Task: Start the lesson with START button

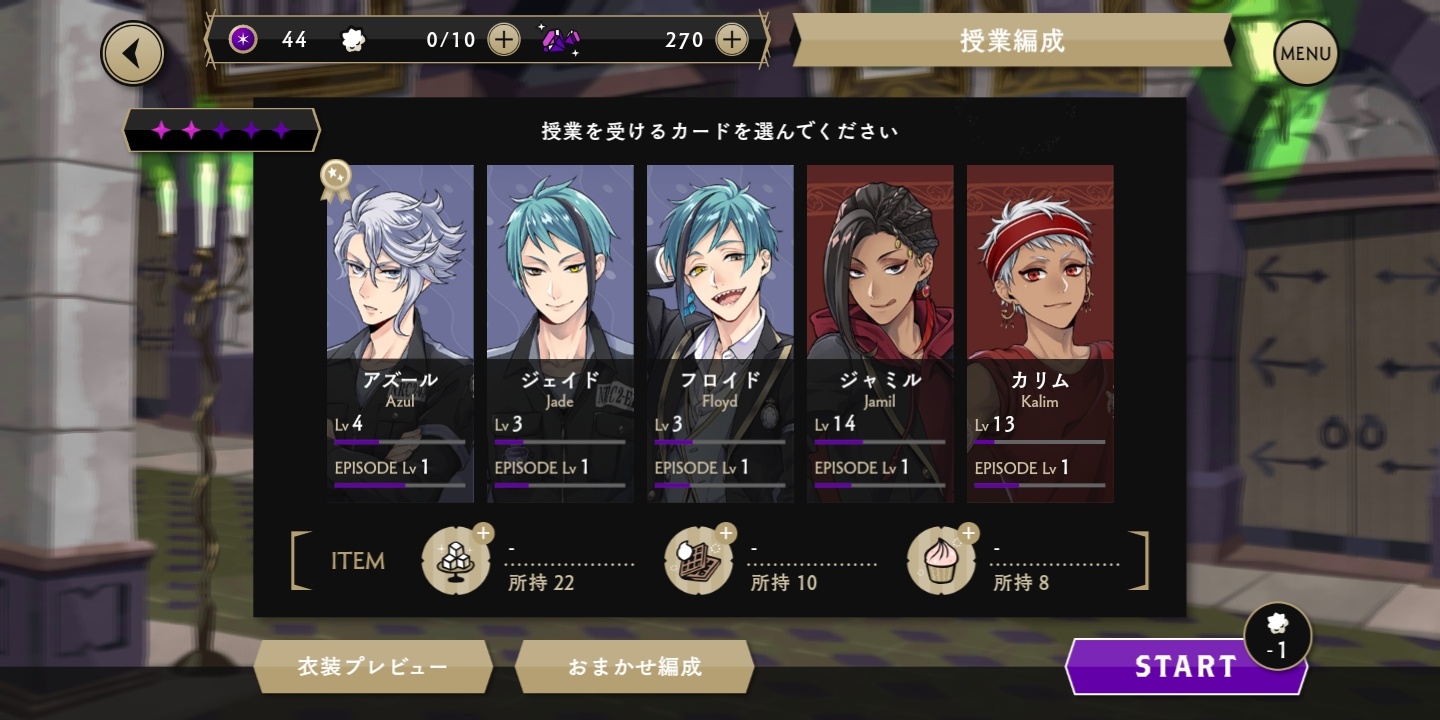Action: pos(1186,667)
